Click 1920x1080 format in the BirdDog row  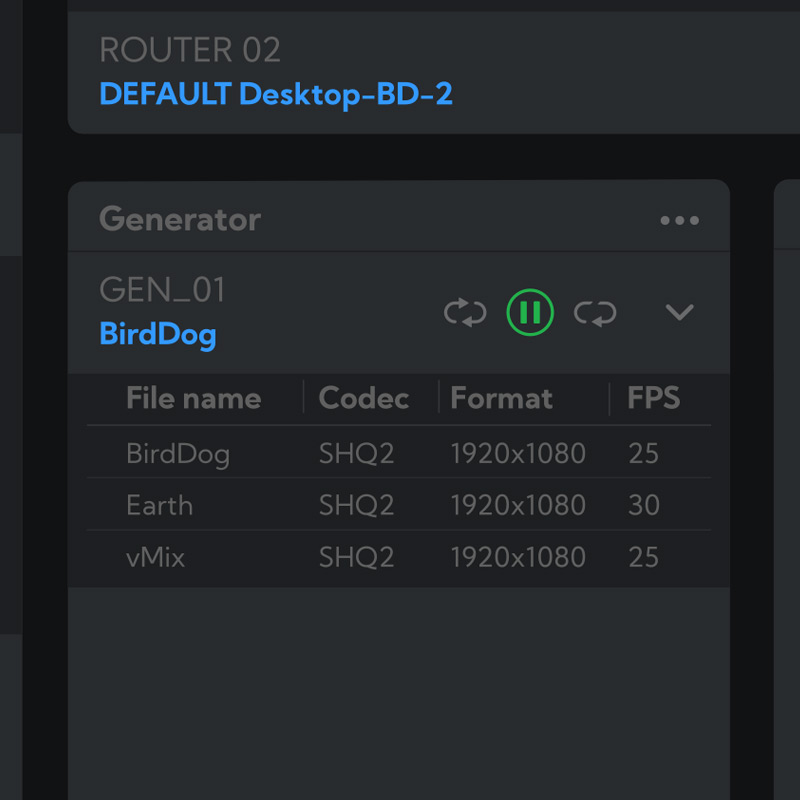(518, 453)
